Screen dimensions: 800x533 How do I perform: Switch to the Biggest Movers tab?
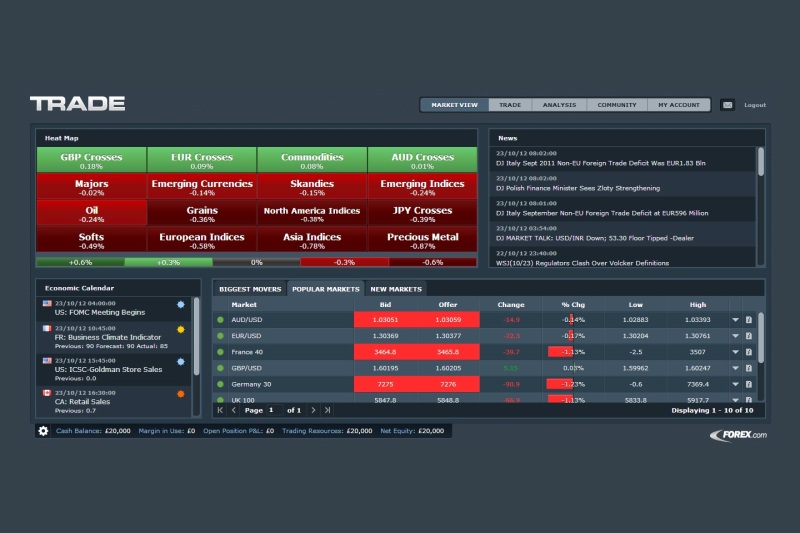(x=249, y=288)
